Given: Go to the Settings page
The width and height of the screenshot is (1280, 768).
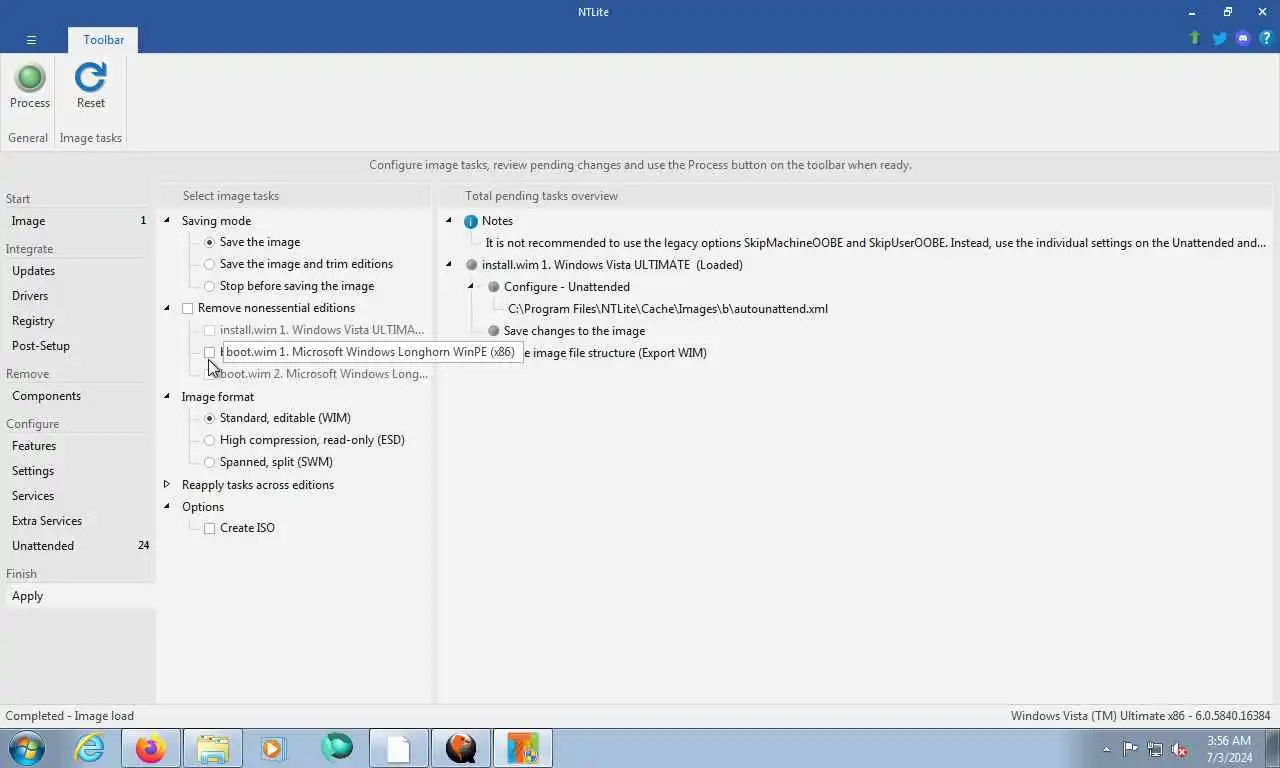Looking at the screenshot, I should click(78, 471).
